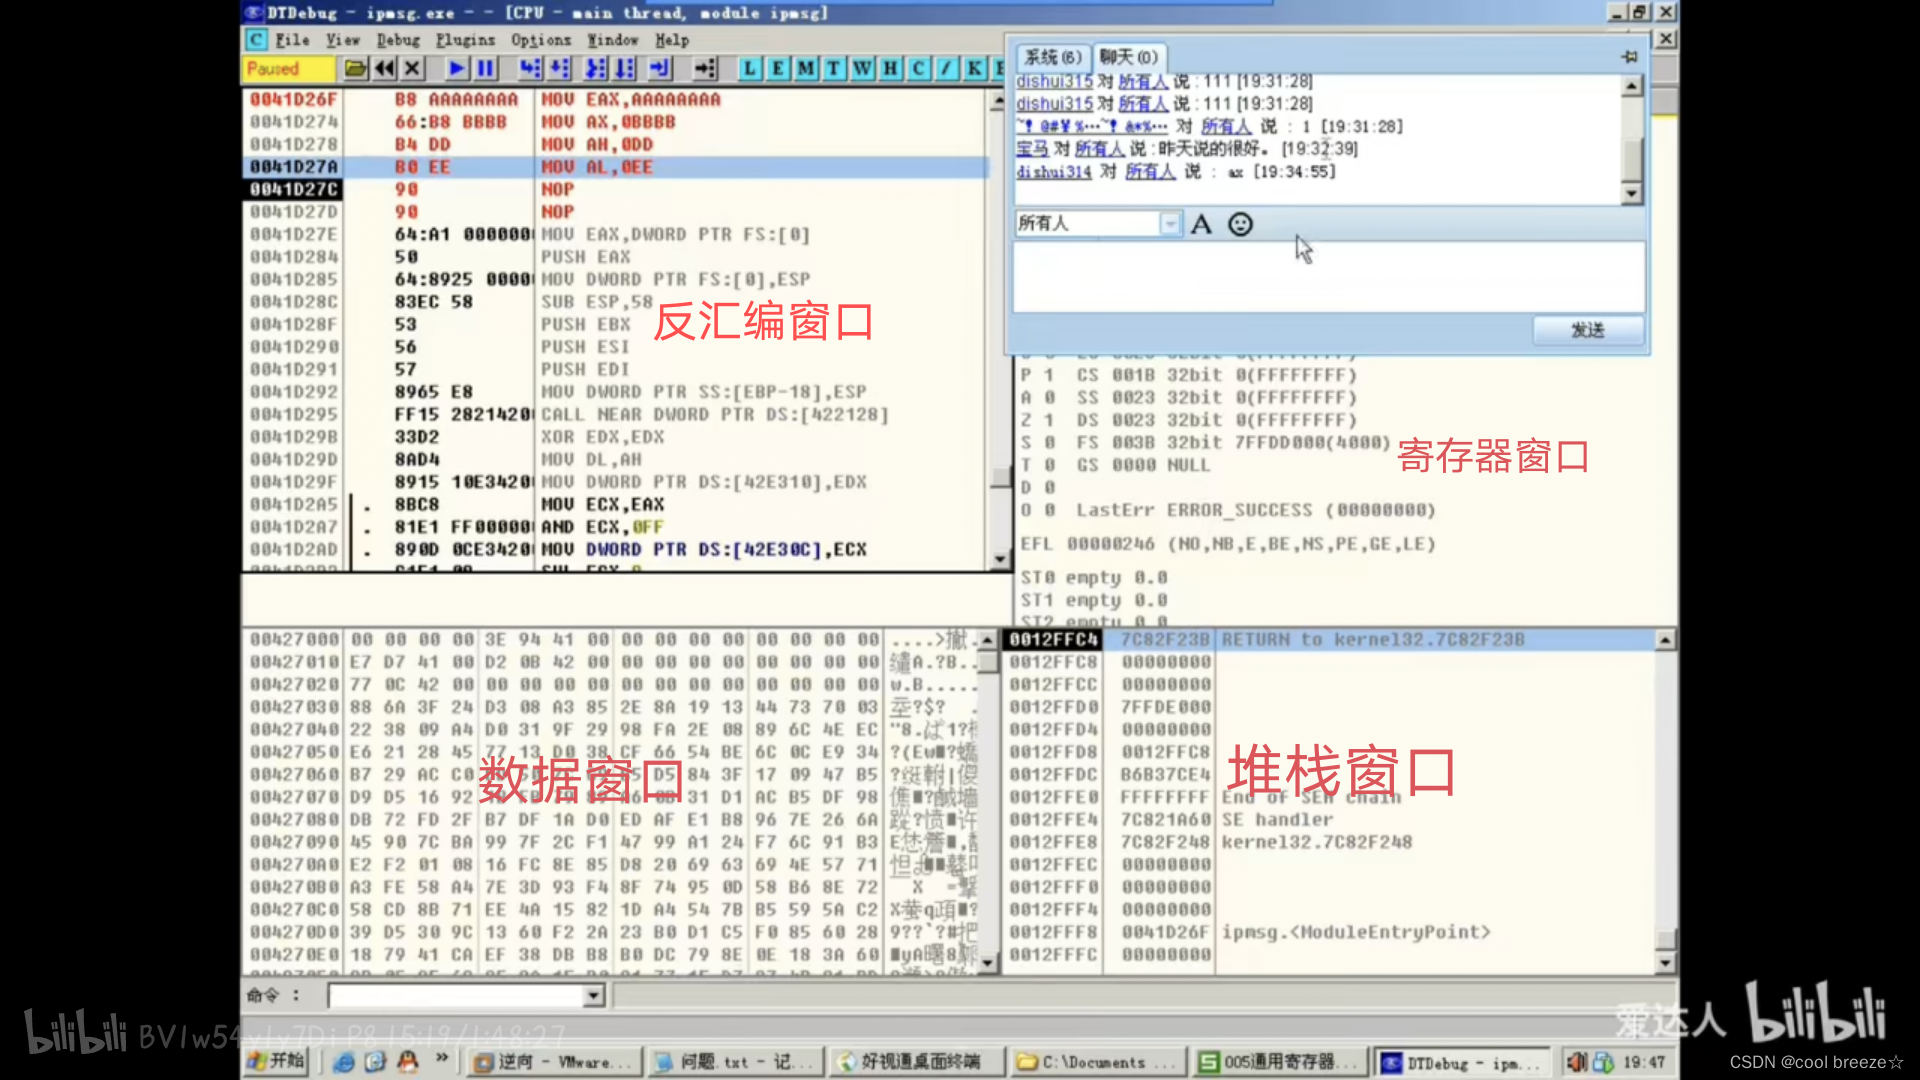This screenshot has width=1920, height=1080.
Task: Open the Memory map via the M icon
Action: 806,69
